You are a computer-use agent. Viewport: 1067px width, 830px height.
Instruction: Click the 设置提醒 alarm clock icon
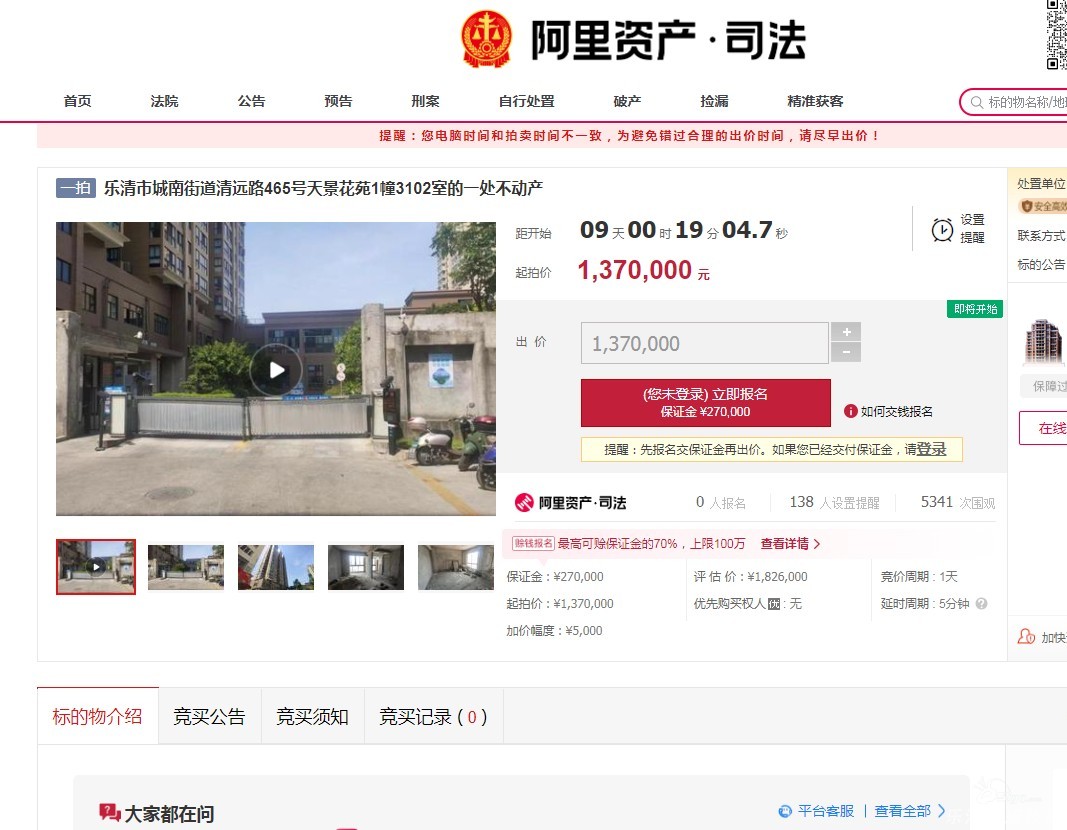[x=942, y=230]
